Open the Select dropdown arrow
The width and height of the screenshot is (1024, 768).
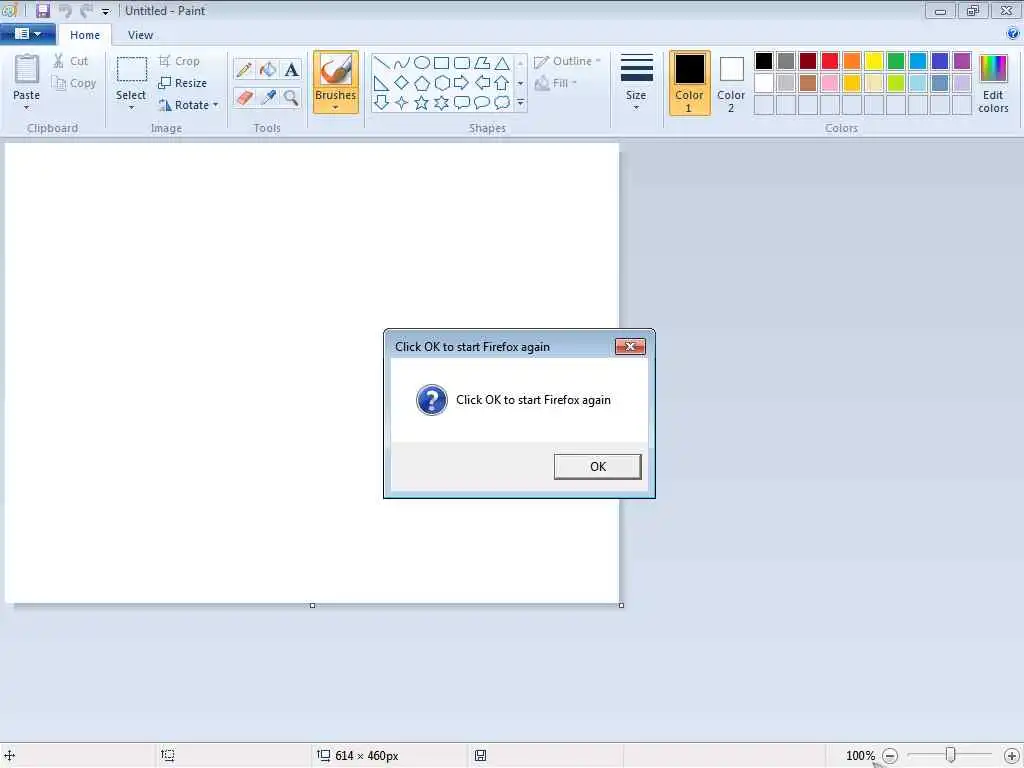point(131,108)
